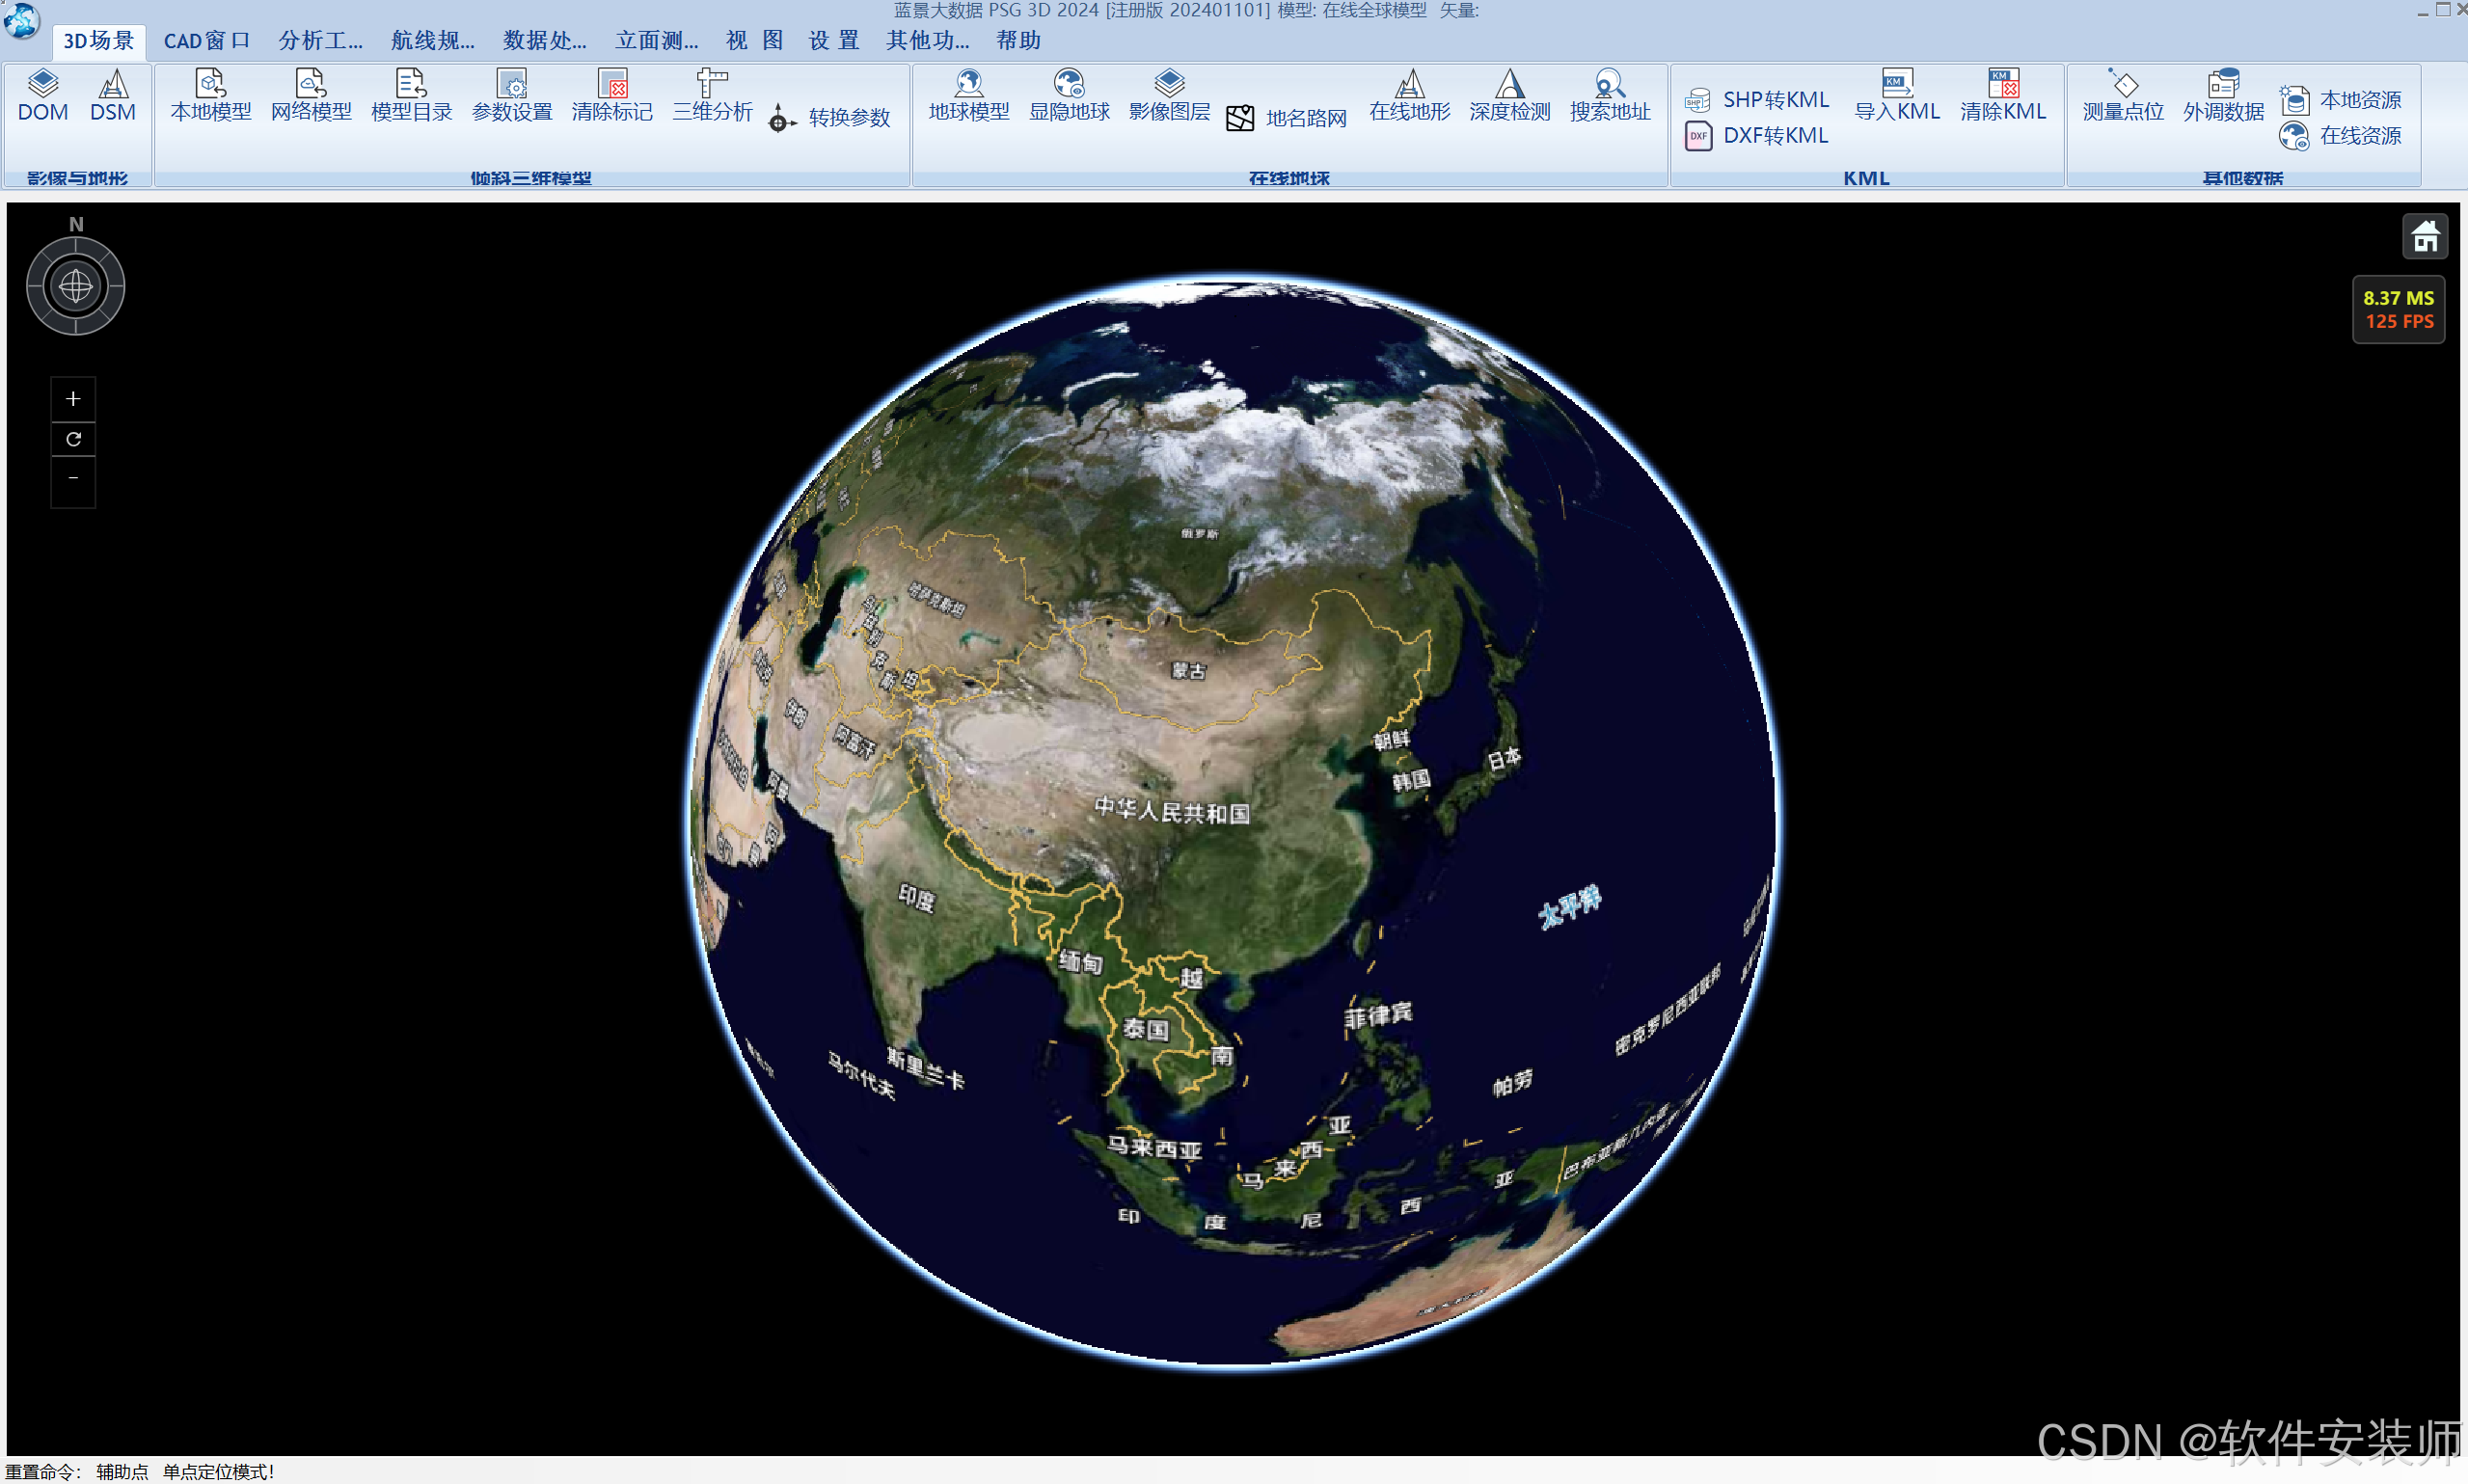Click the home view reset button
Image resolution: width=2468 pixels, height=1484 pixels.
(x=2424, y=237)
